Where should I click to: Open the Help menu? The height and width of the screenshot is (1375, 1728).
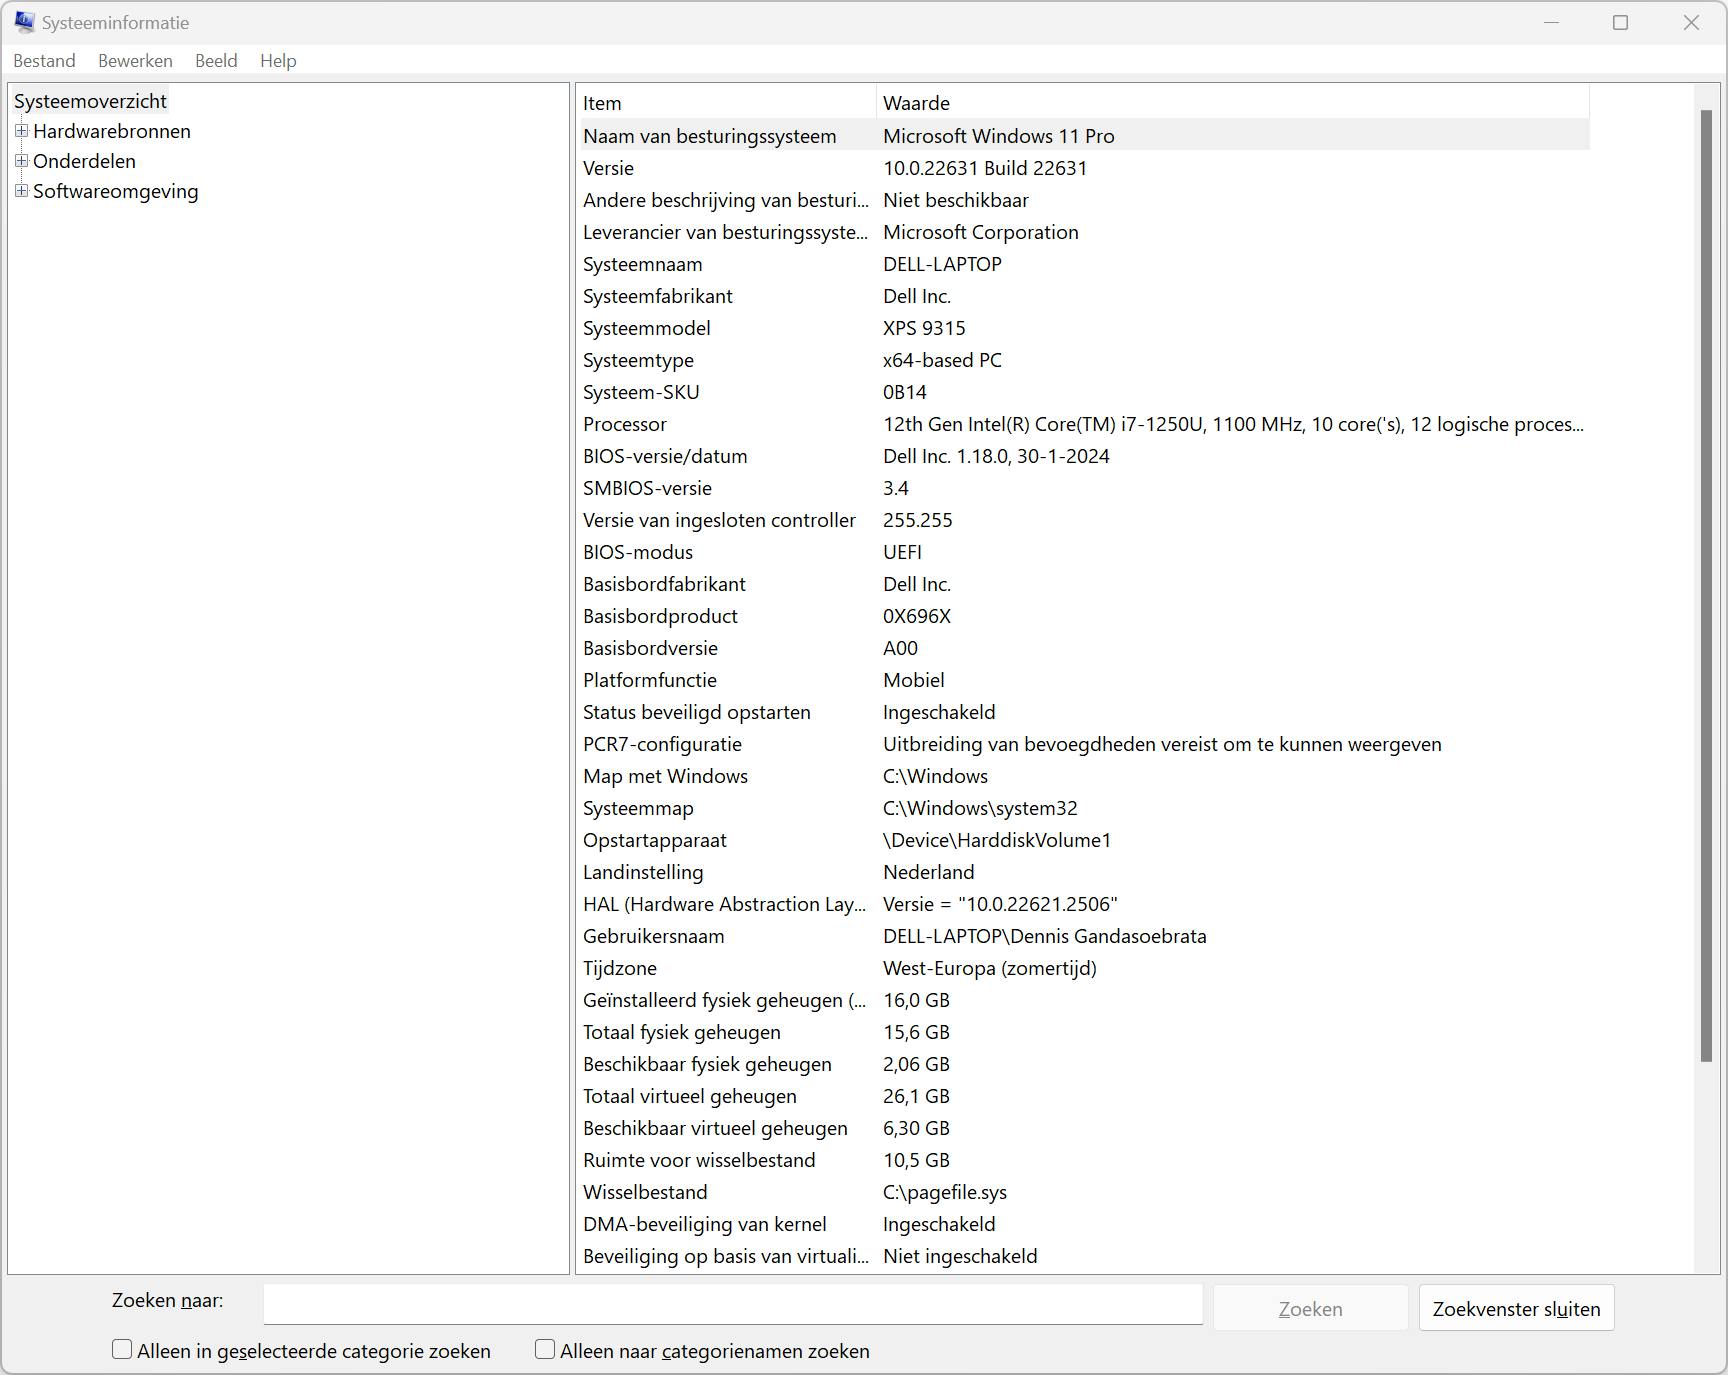point(278,61)
